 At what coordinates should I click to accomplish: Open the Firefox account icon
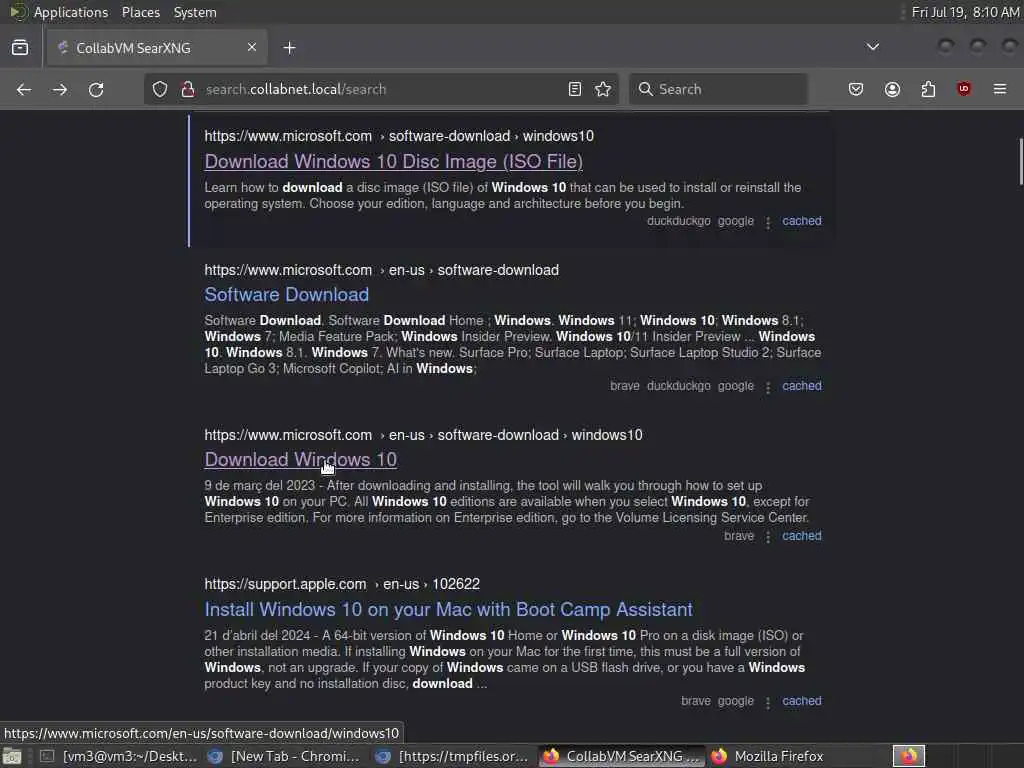[892, 89]
